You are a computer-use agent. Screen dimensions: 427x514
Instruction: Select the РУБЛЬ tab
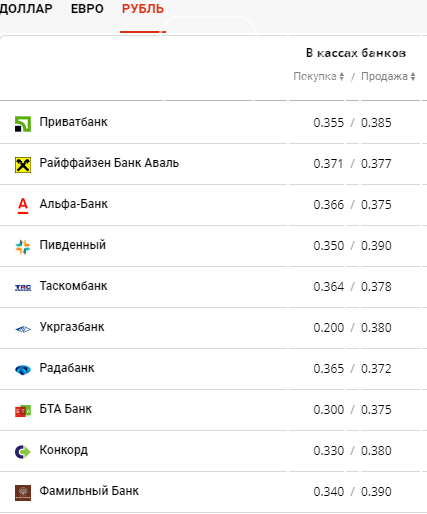143,9
